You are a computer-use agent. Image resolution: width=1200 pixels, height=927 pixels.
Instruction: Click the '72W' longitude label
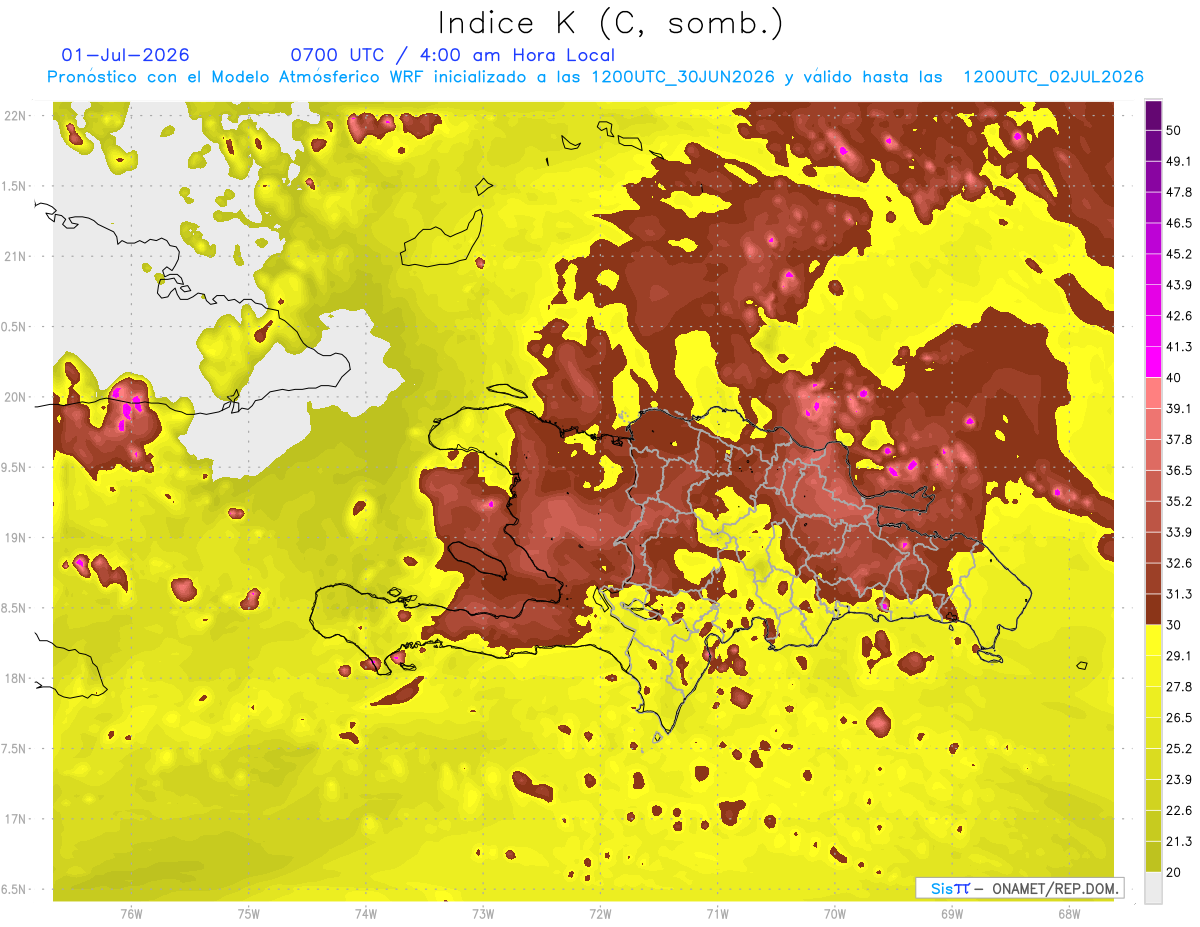point(600,914)
